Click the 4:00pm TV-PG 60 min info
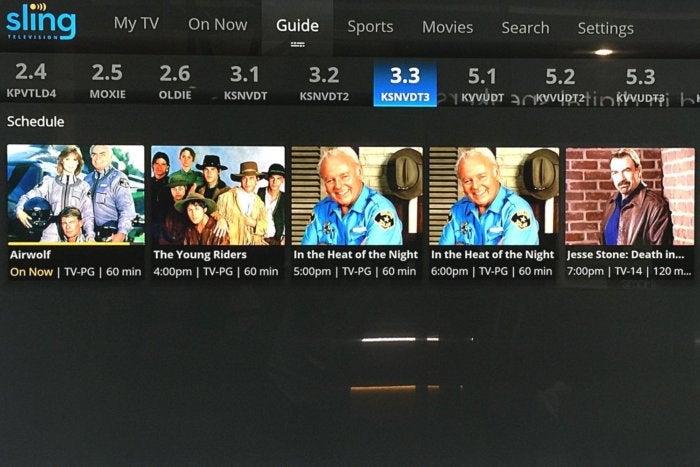Image resolution: width=700 pixels, height=467 pixels. (x=216, y=271)
